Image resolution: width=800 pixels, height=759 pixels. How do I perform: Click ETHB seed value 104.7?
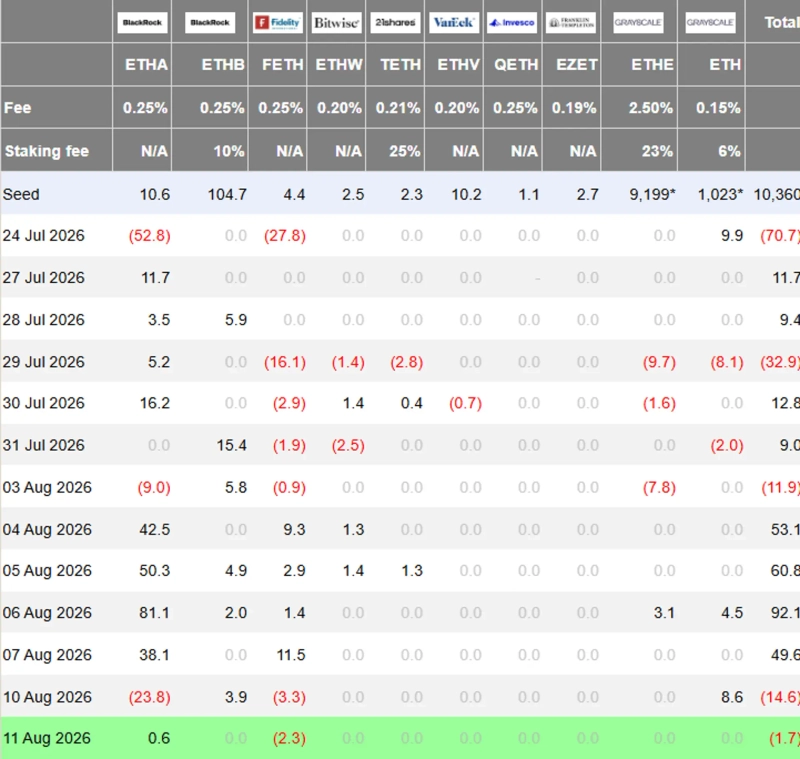(227, 194)
